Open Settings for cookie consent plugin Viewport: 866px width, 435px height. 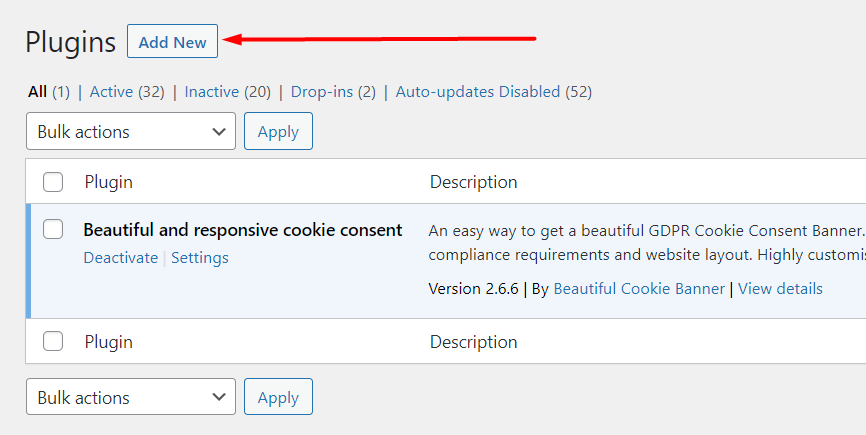coord(200,258)
